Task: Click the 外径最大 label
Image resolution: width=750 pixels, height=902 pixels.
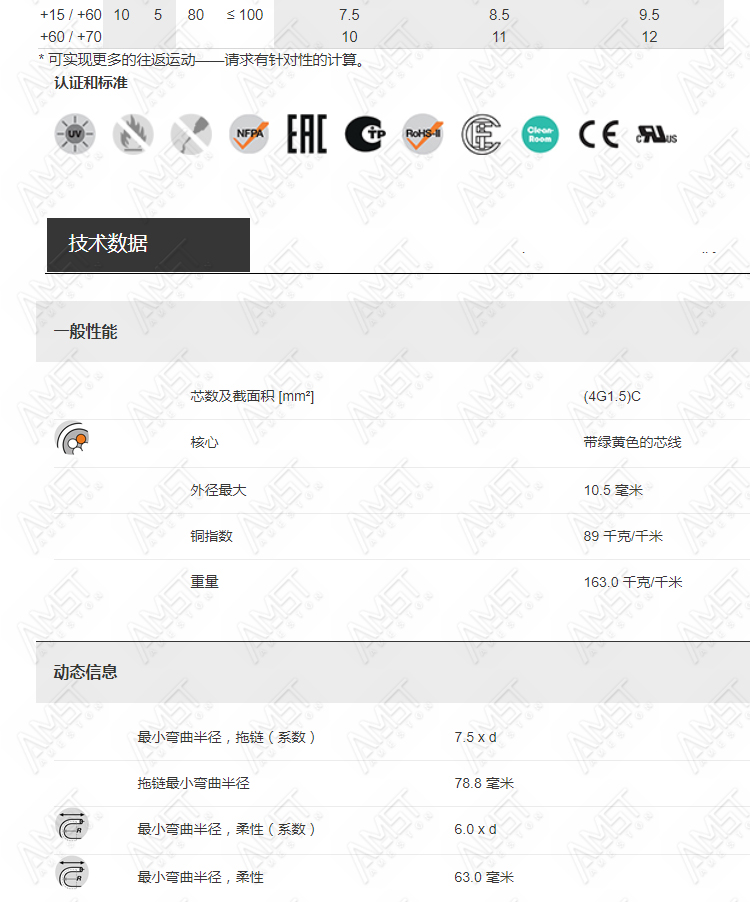Action: point(218,490)
